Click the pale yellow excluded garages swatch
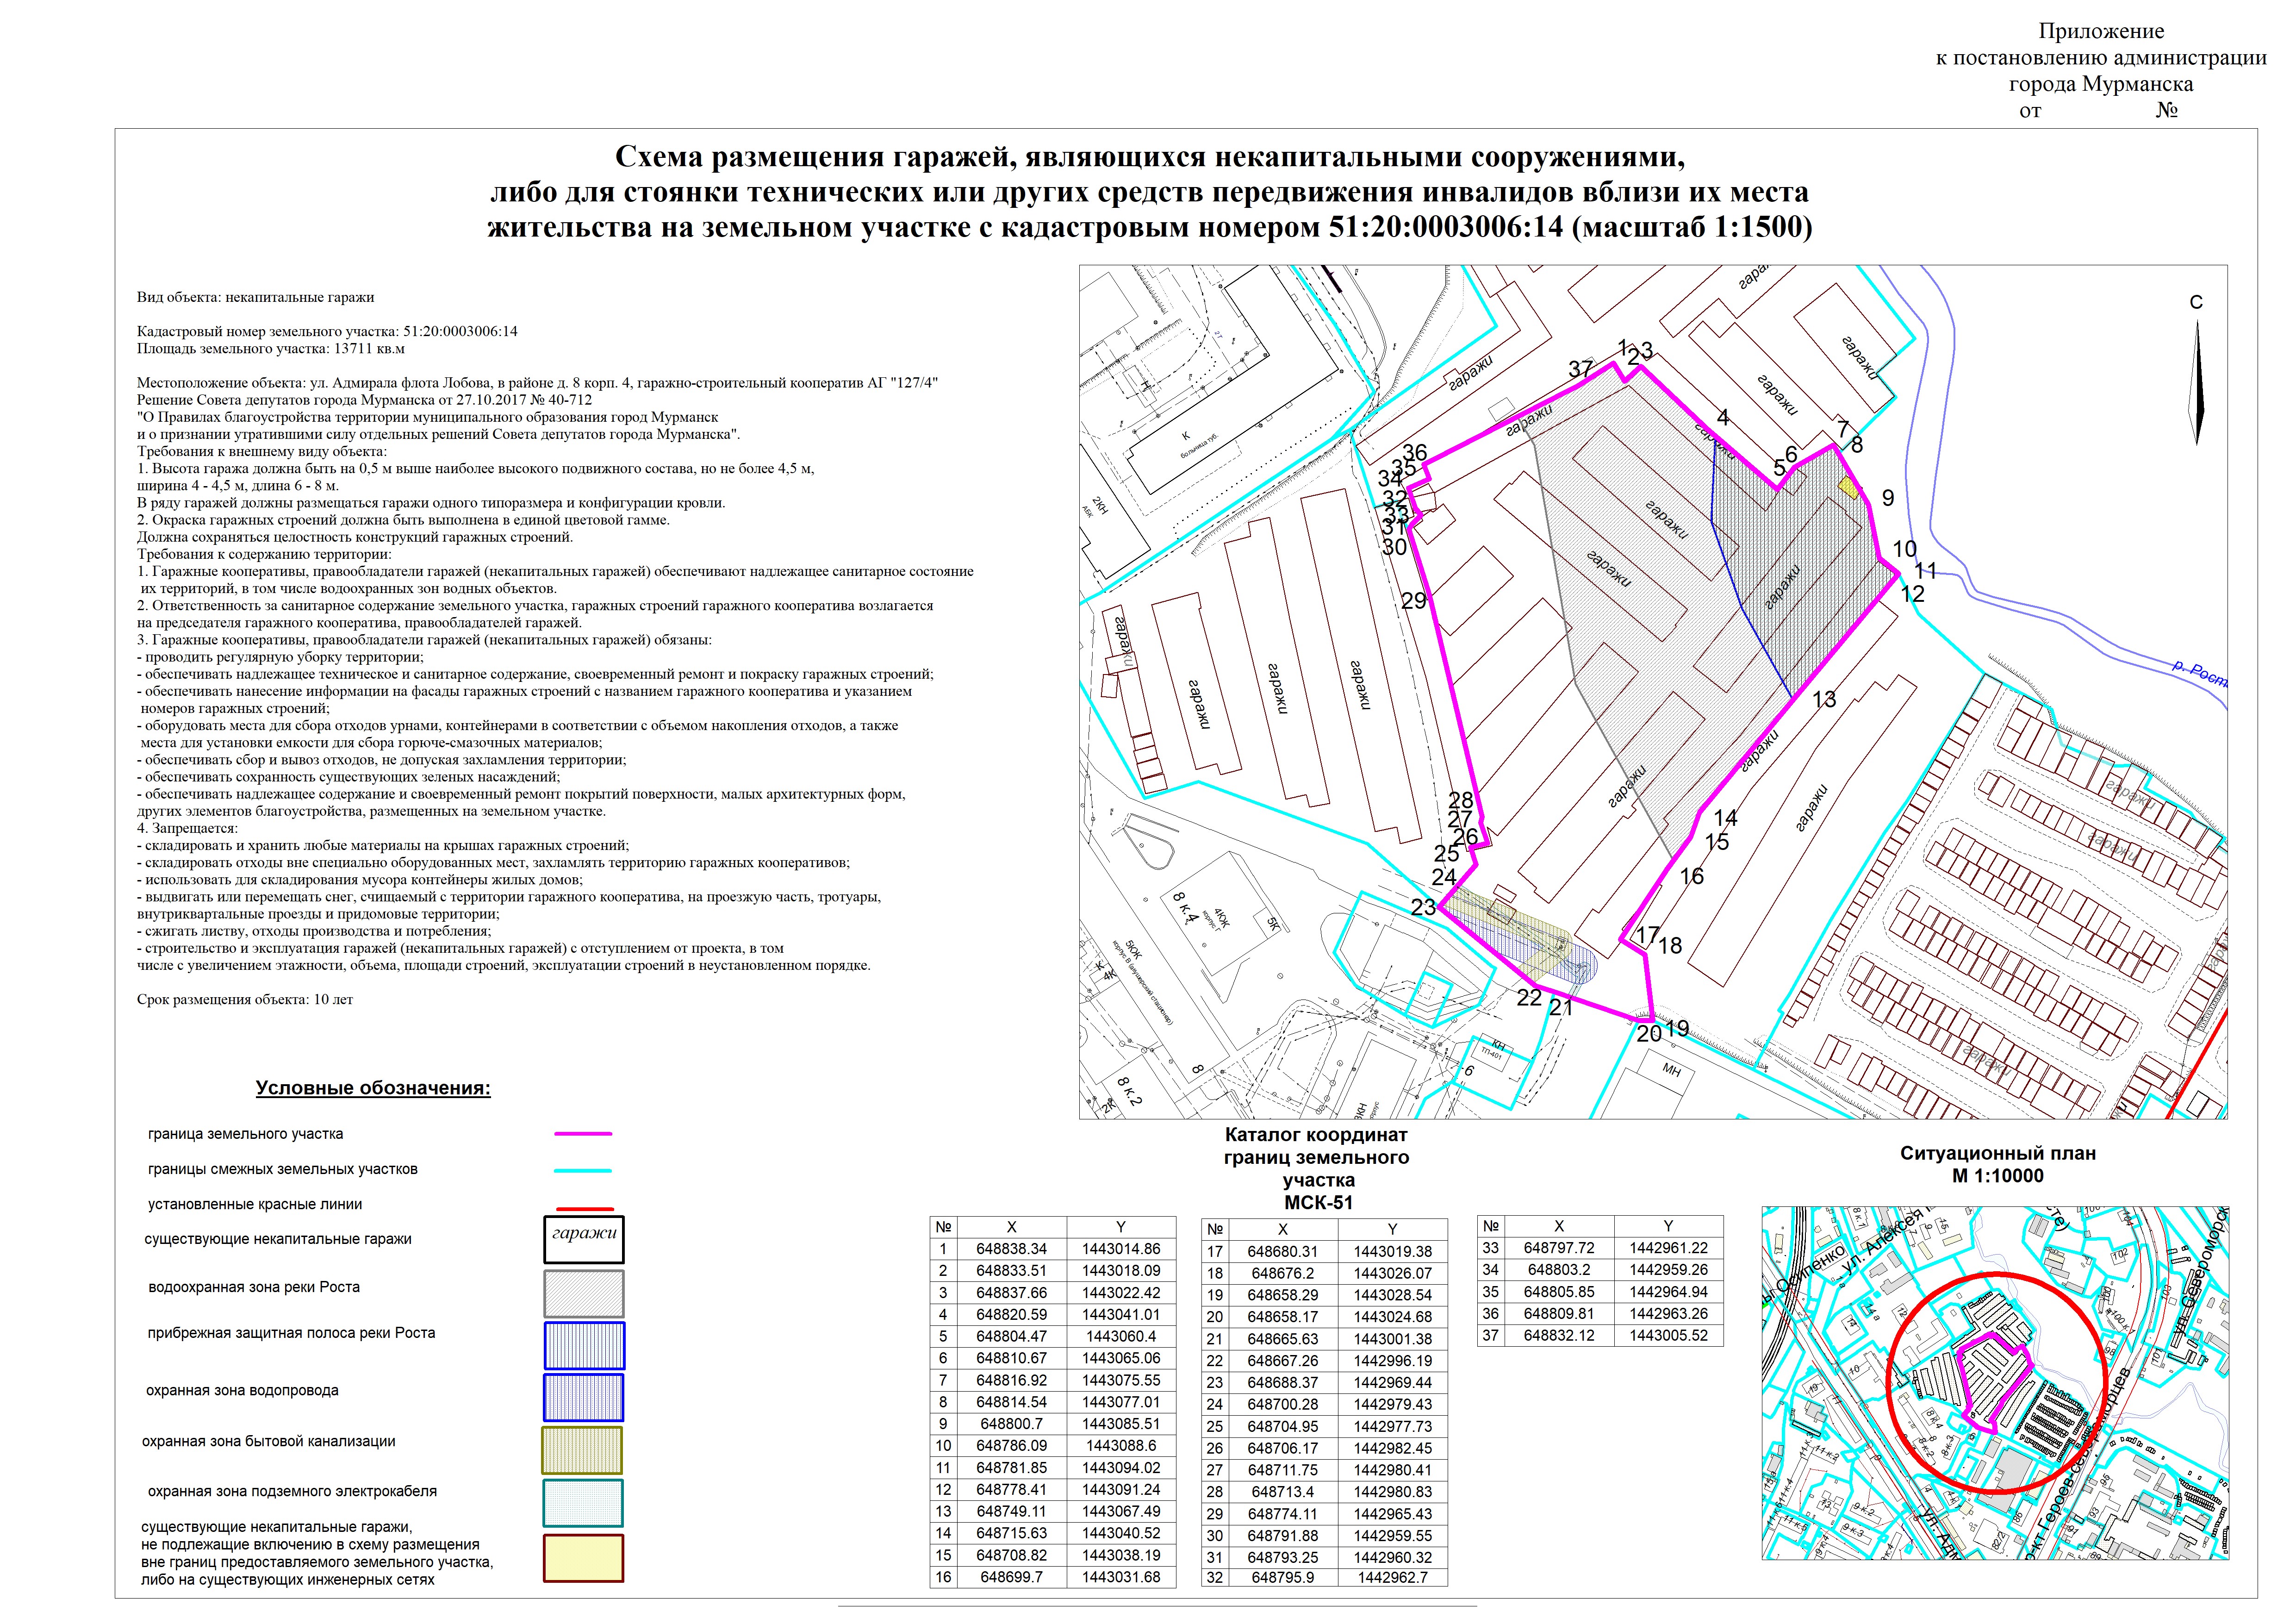The image size is (2296, 1624). [x=583, y=1558]
